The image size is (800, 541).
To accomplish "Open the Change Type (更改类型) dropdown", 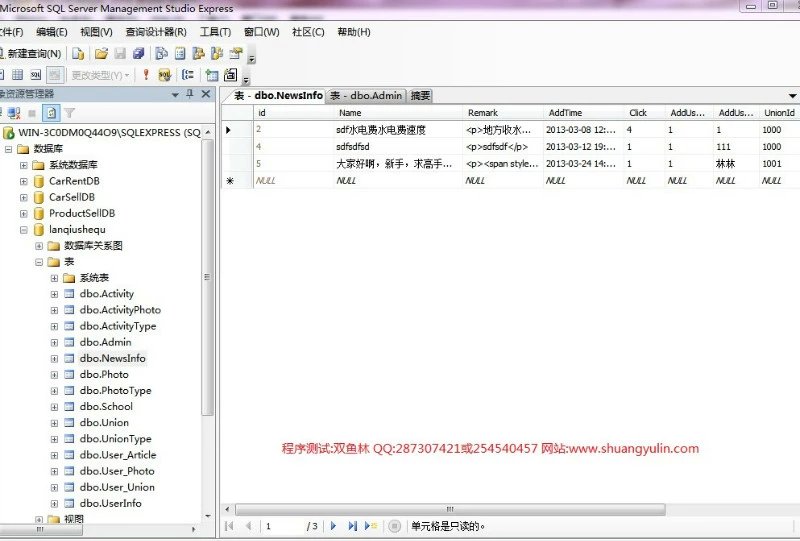I will coord(100,76).
